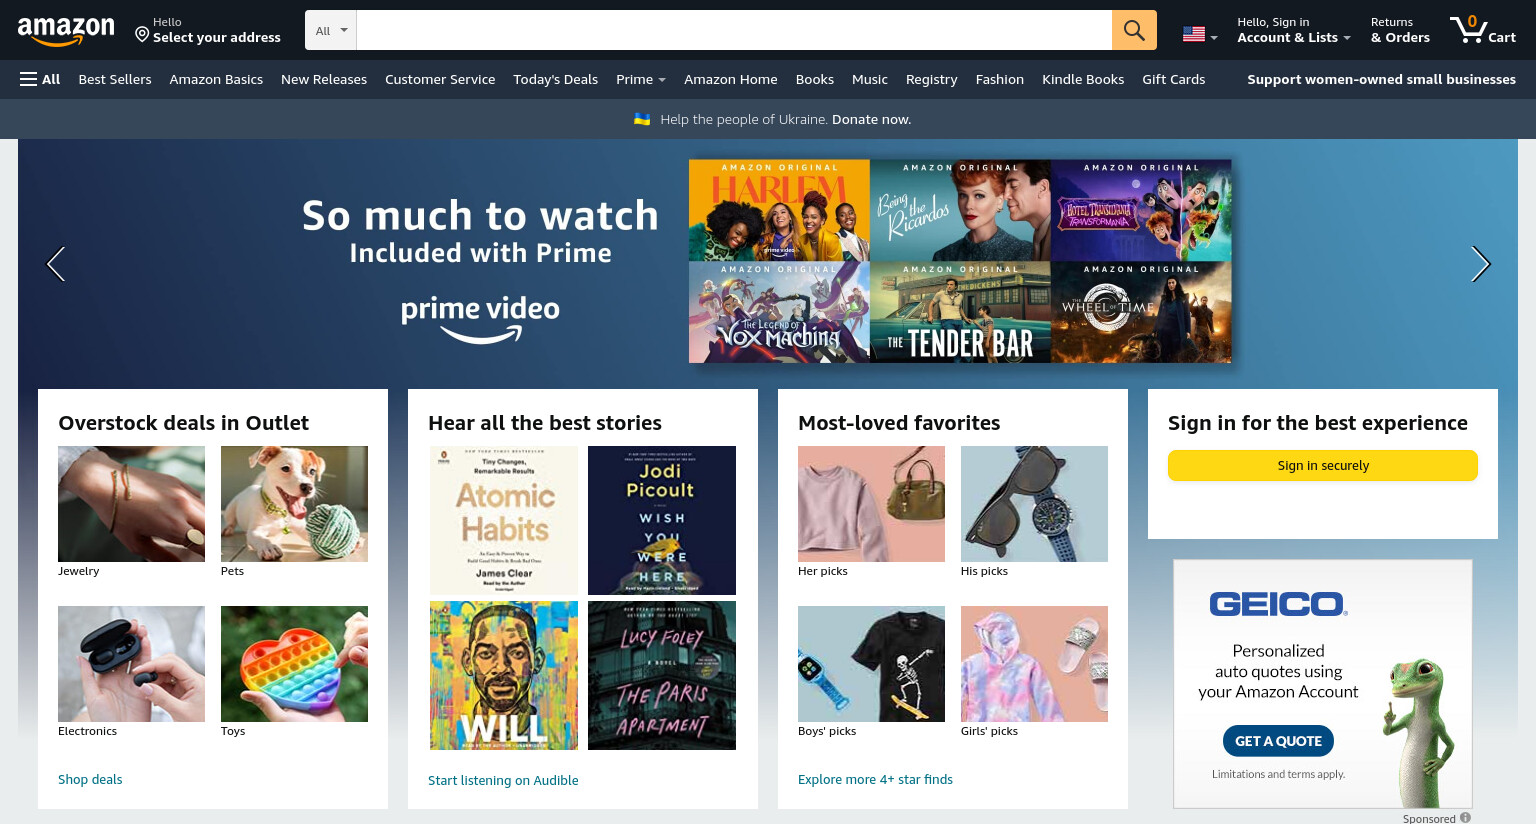Open Boys' picks thumbnail
The height and width of the screenshot is (824, 1536).
[871, 664]
